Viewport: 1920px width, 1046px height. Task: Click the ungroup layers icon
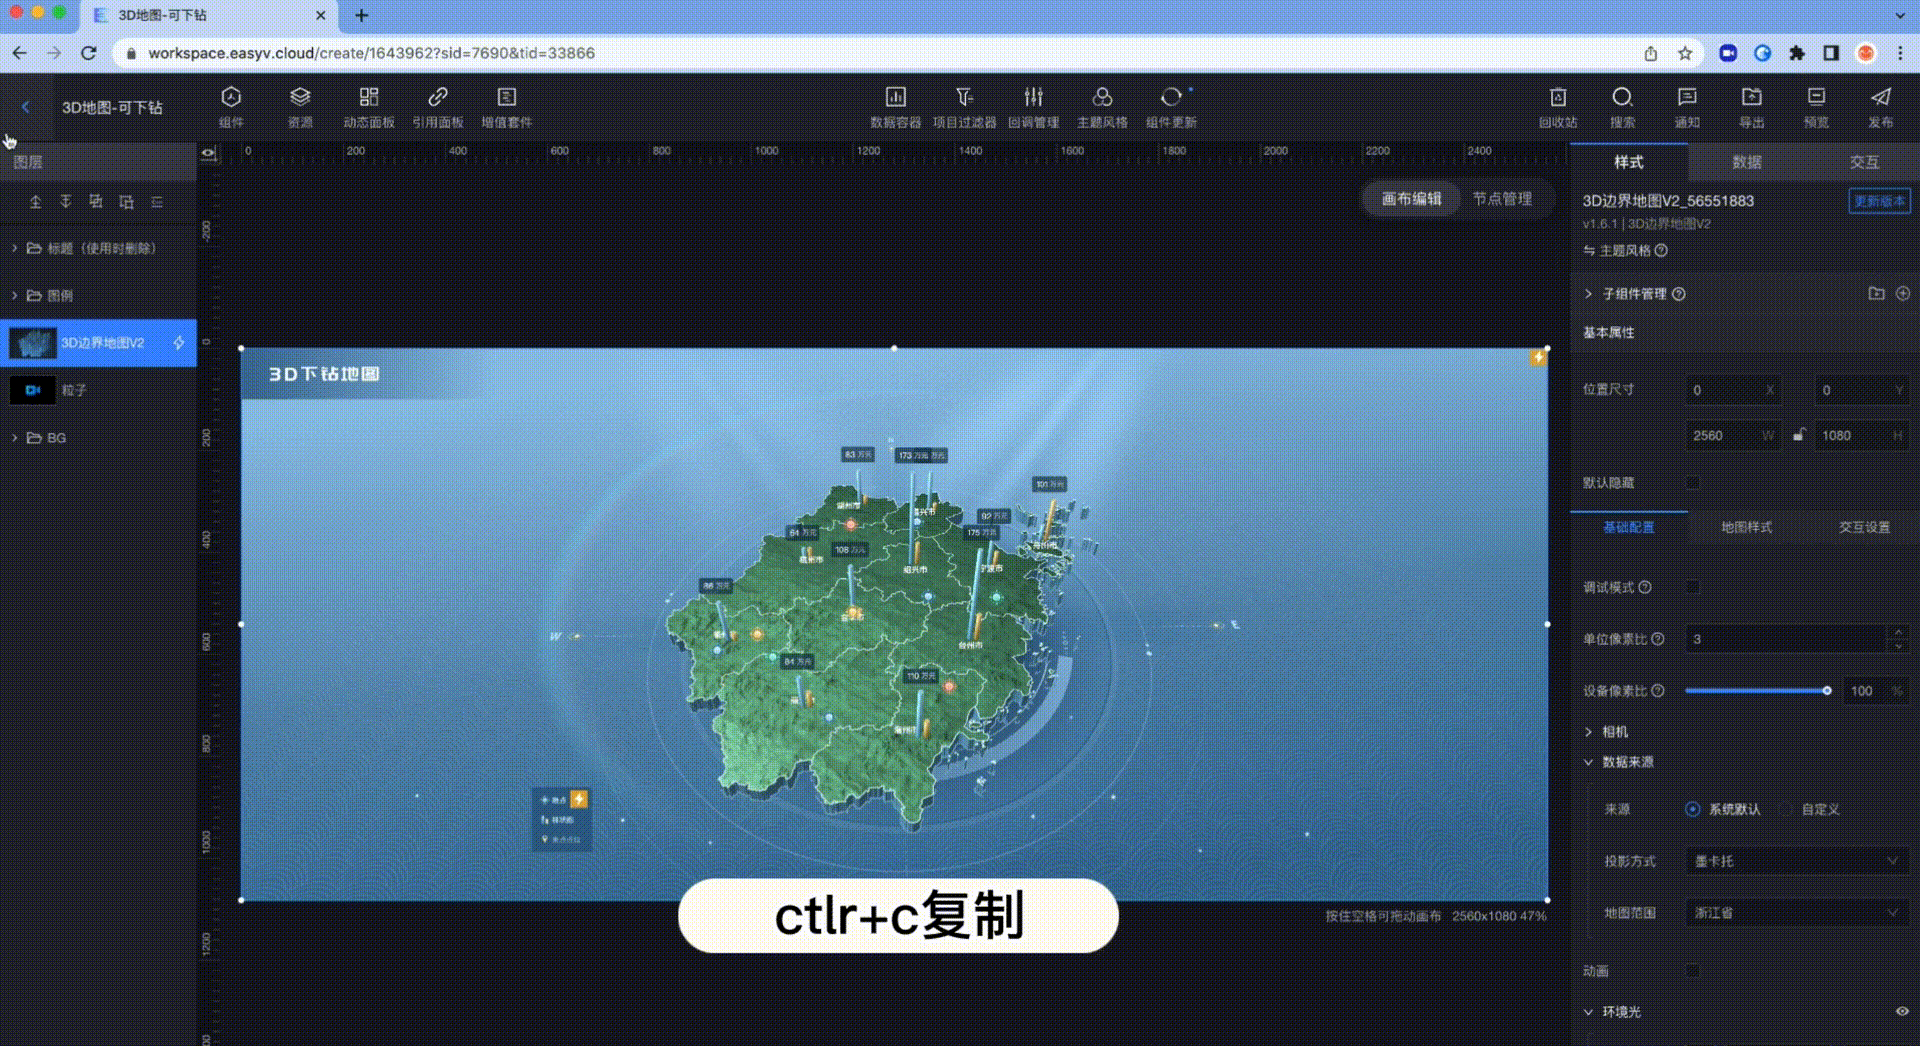coord(126,202)
